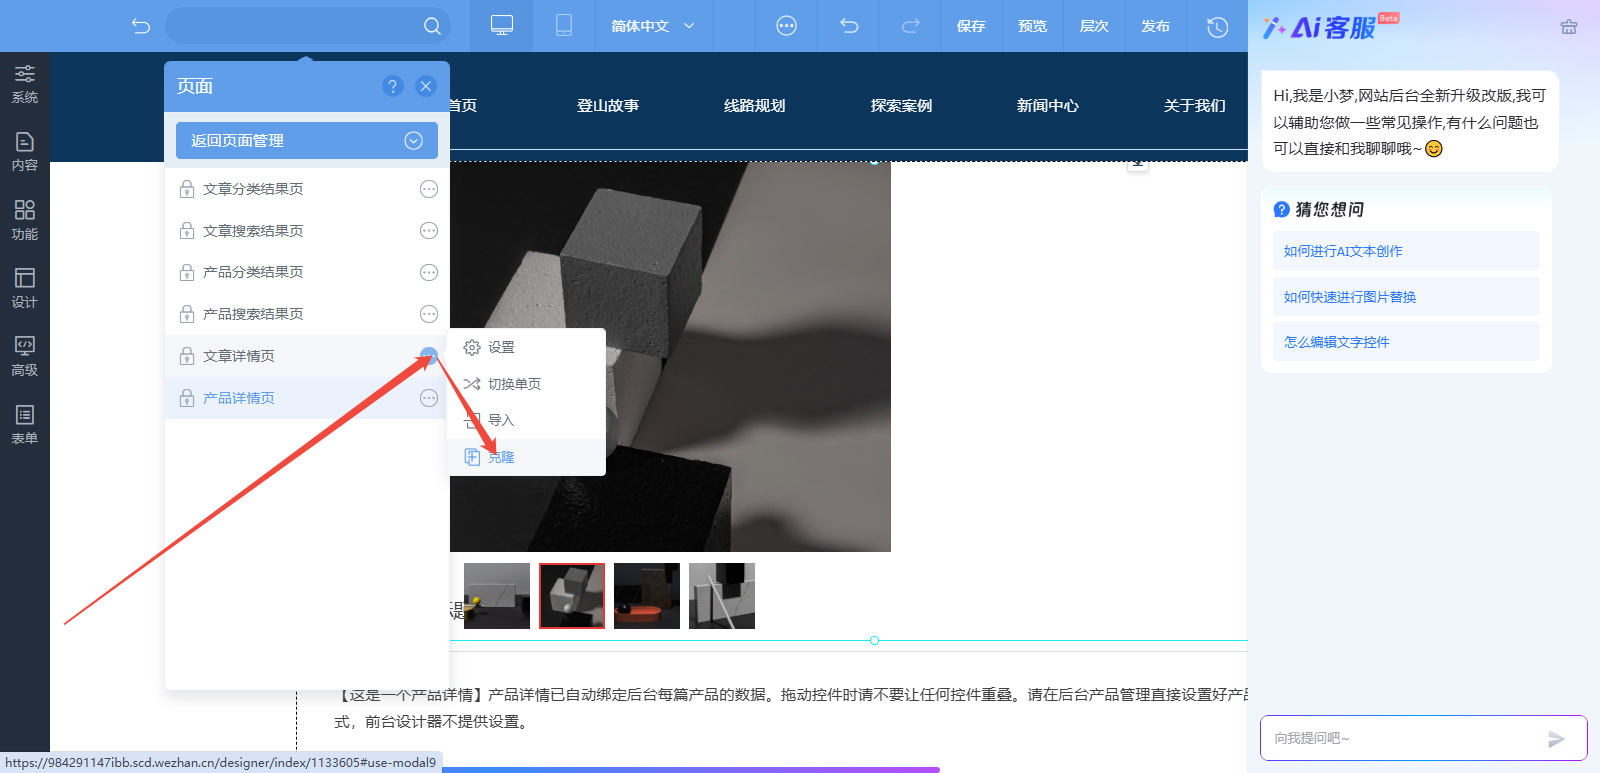Click the redo arrow in toolbar

[910, 26]
